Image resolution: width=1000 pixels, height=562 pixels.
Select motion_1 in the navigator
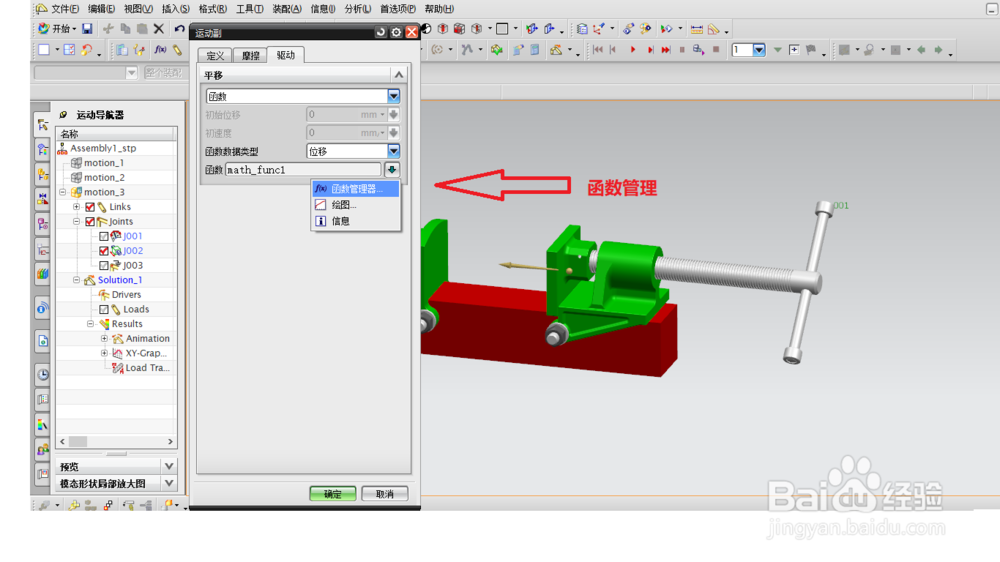coord(104,163)
